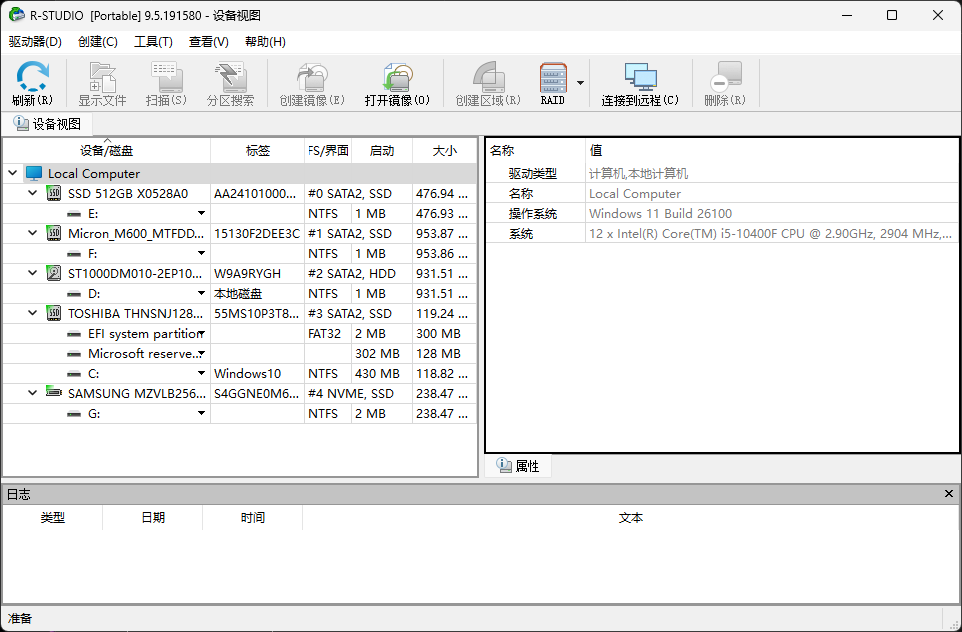Open the Drive (驱动器) menu
Image resolution: width=962 pixels, height=632 pixels.
(36, 42)
